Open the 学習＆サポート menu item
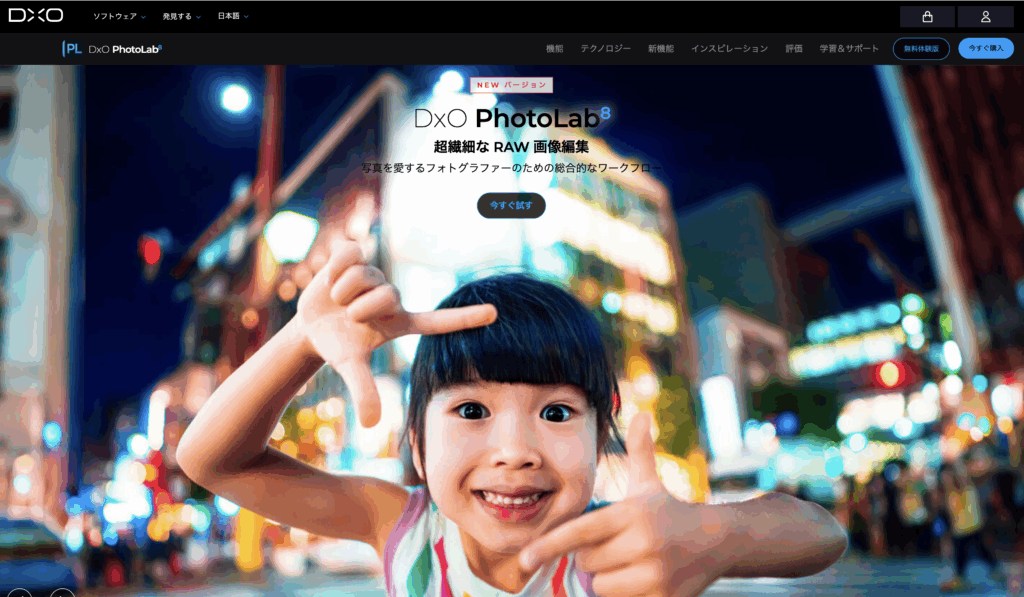 (849, 49)
